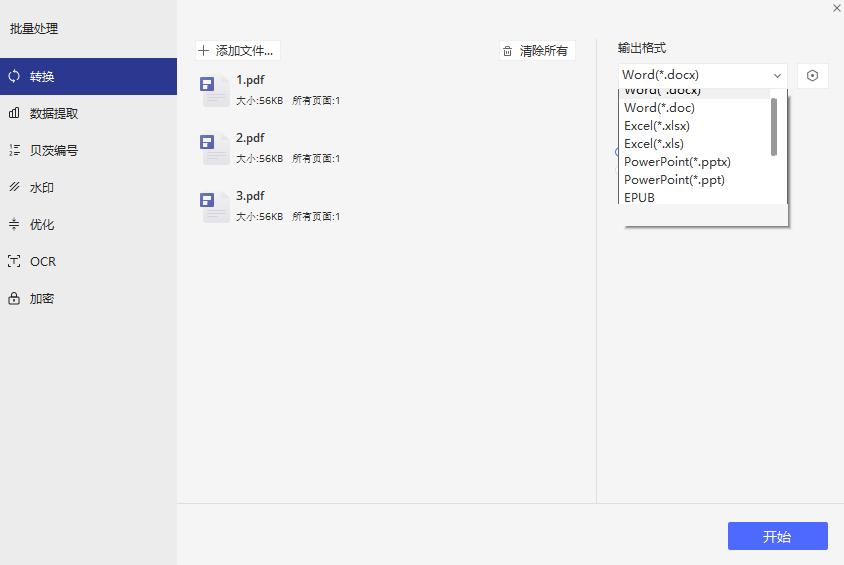The image size is (844, 565).
Task: Go to the 水印 watermark section
Action: pos(88,187)
